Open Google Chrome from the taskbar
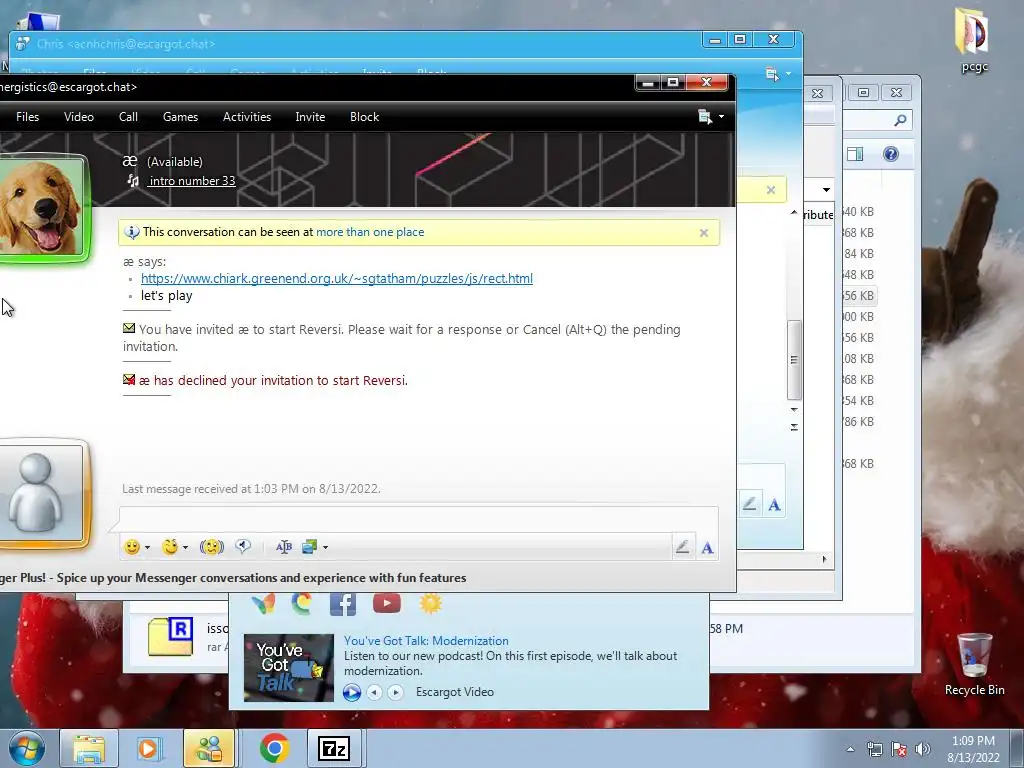This screenshot has width=1024, height=768. pyautogui.click(x=274, y=748)
